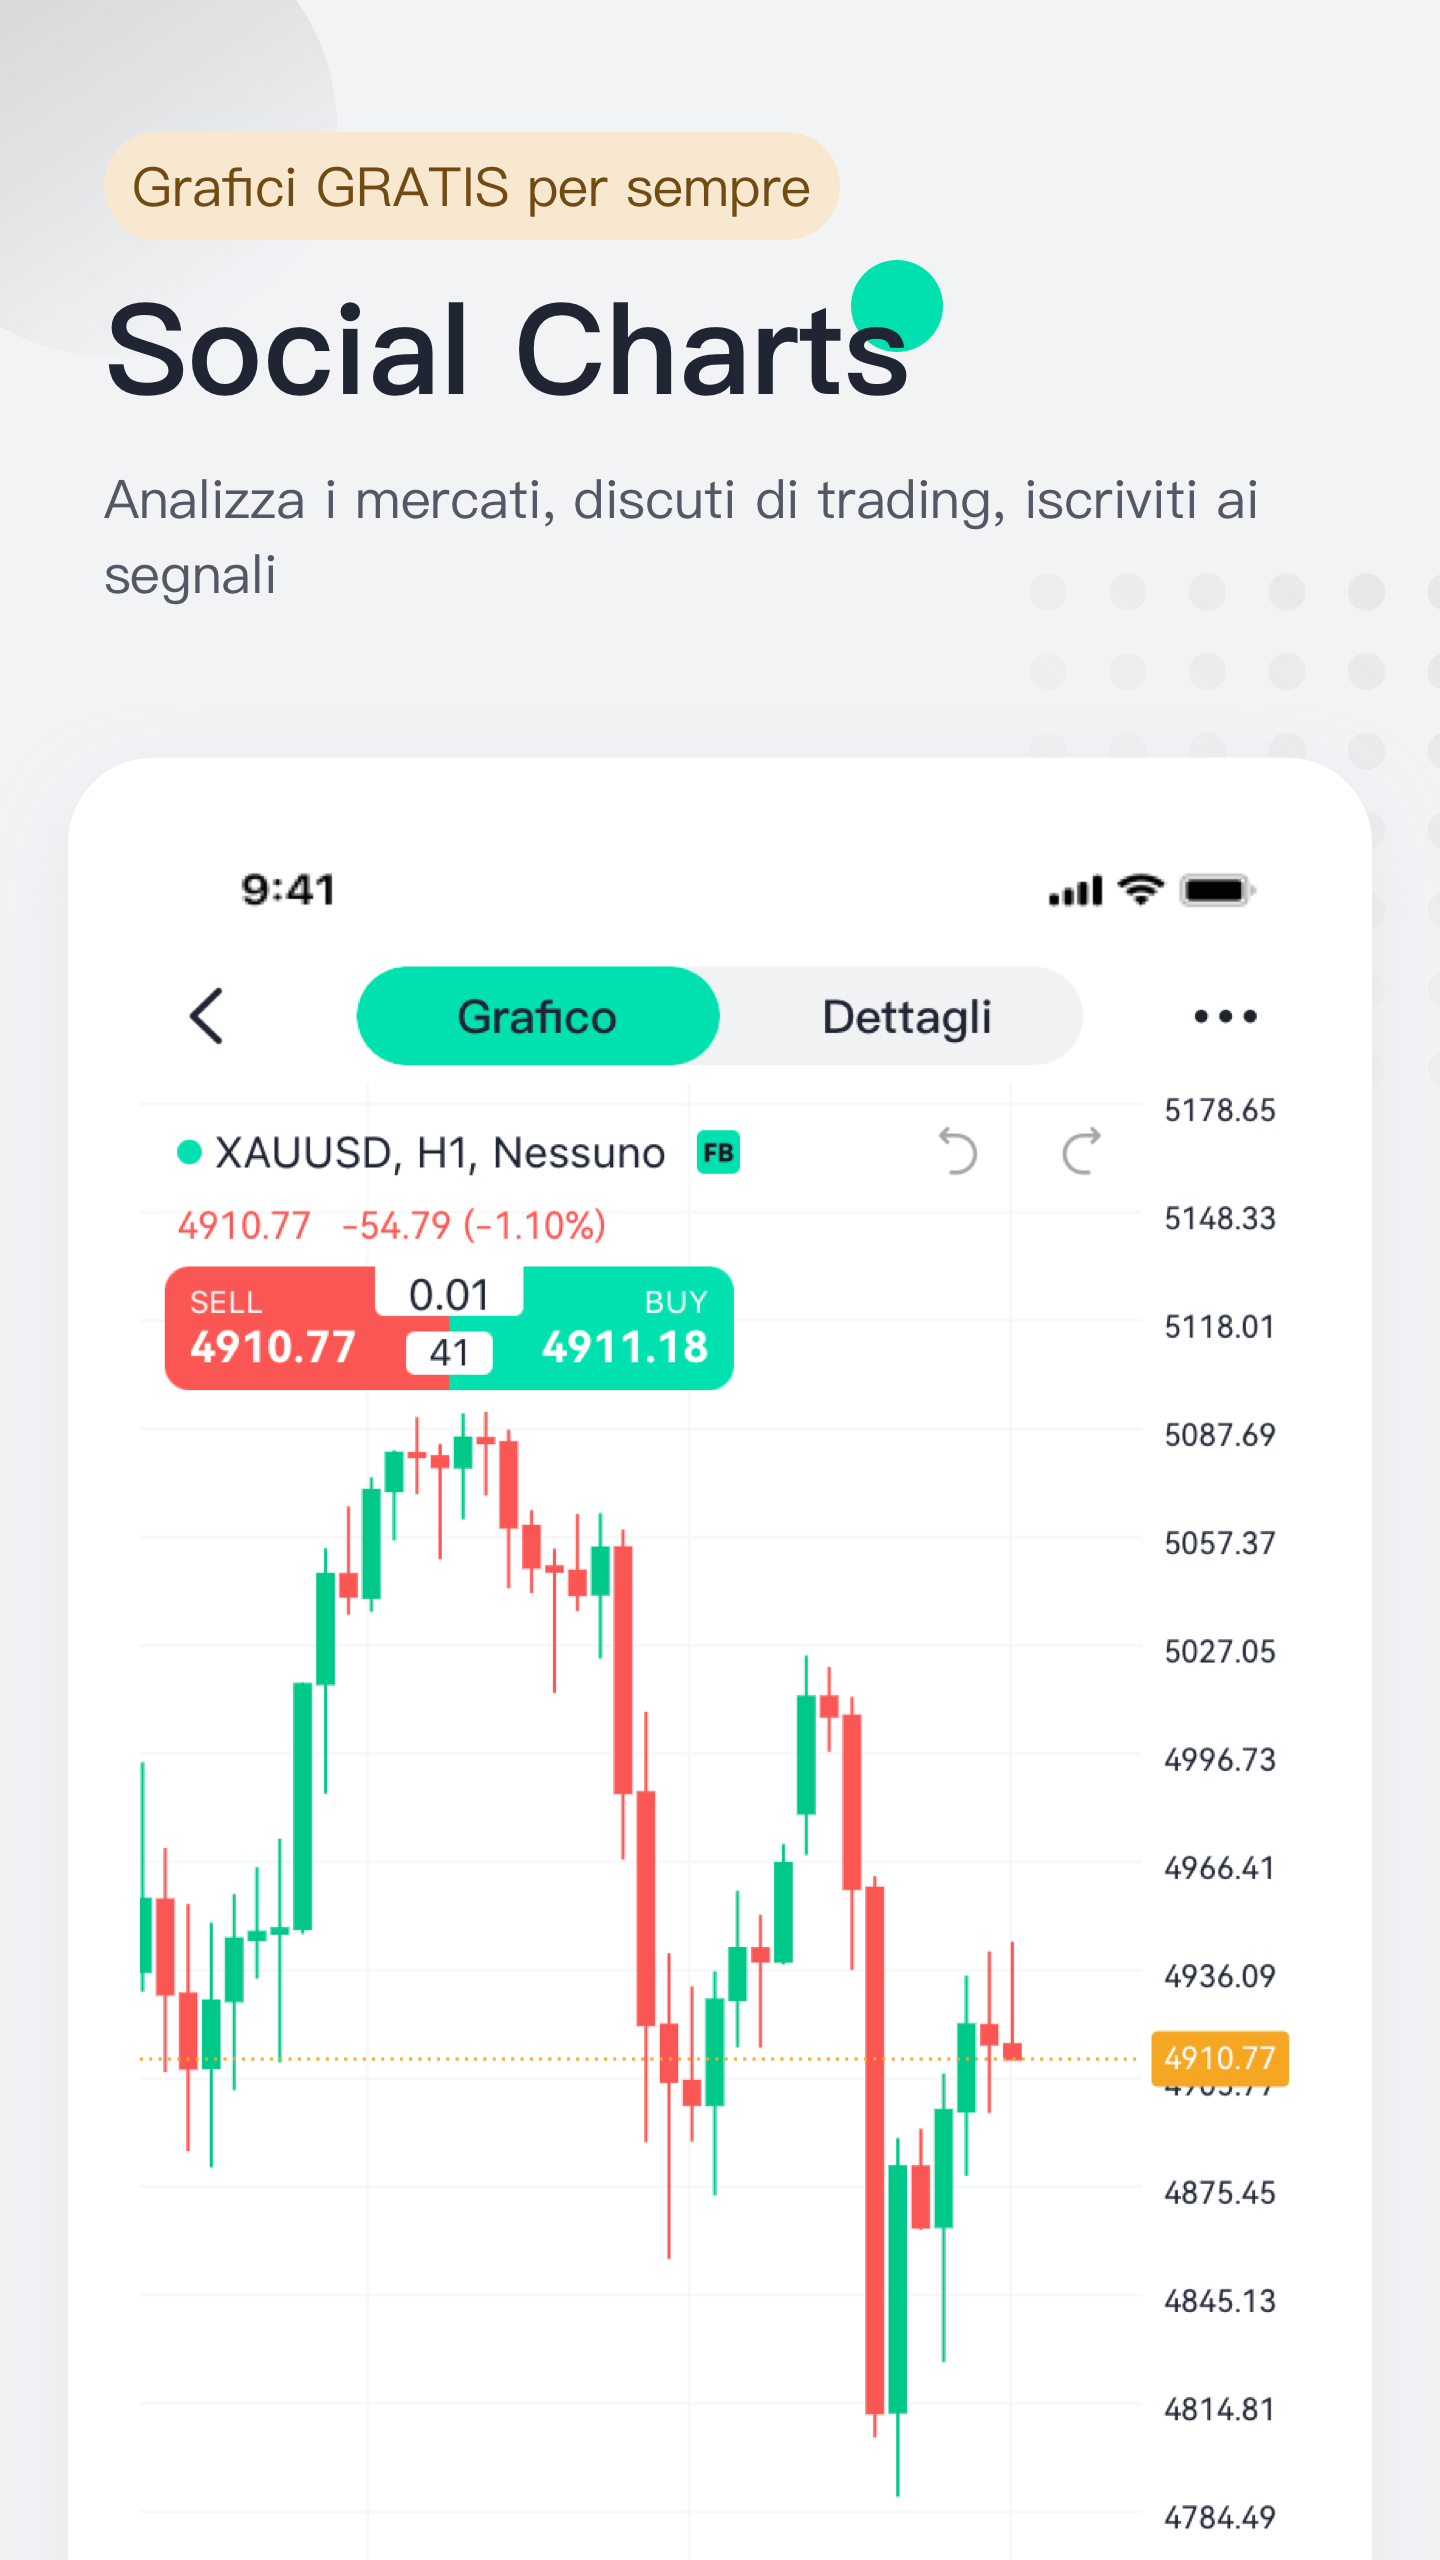Tap the battery status icon
The width and height of the screenshot is (1440, 2560).
[x=1217, y=890]
